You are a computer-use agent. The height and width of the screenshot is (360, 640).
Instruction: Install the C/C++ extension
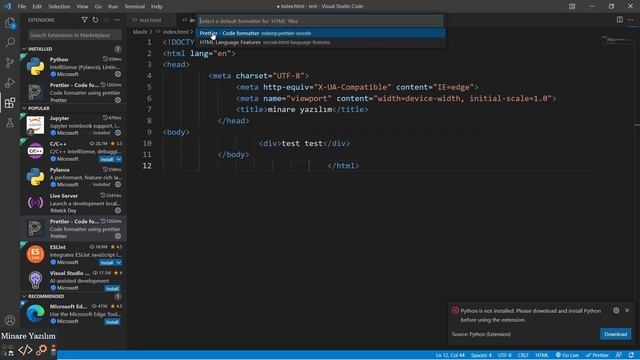point(107,159)
